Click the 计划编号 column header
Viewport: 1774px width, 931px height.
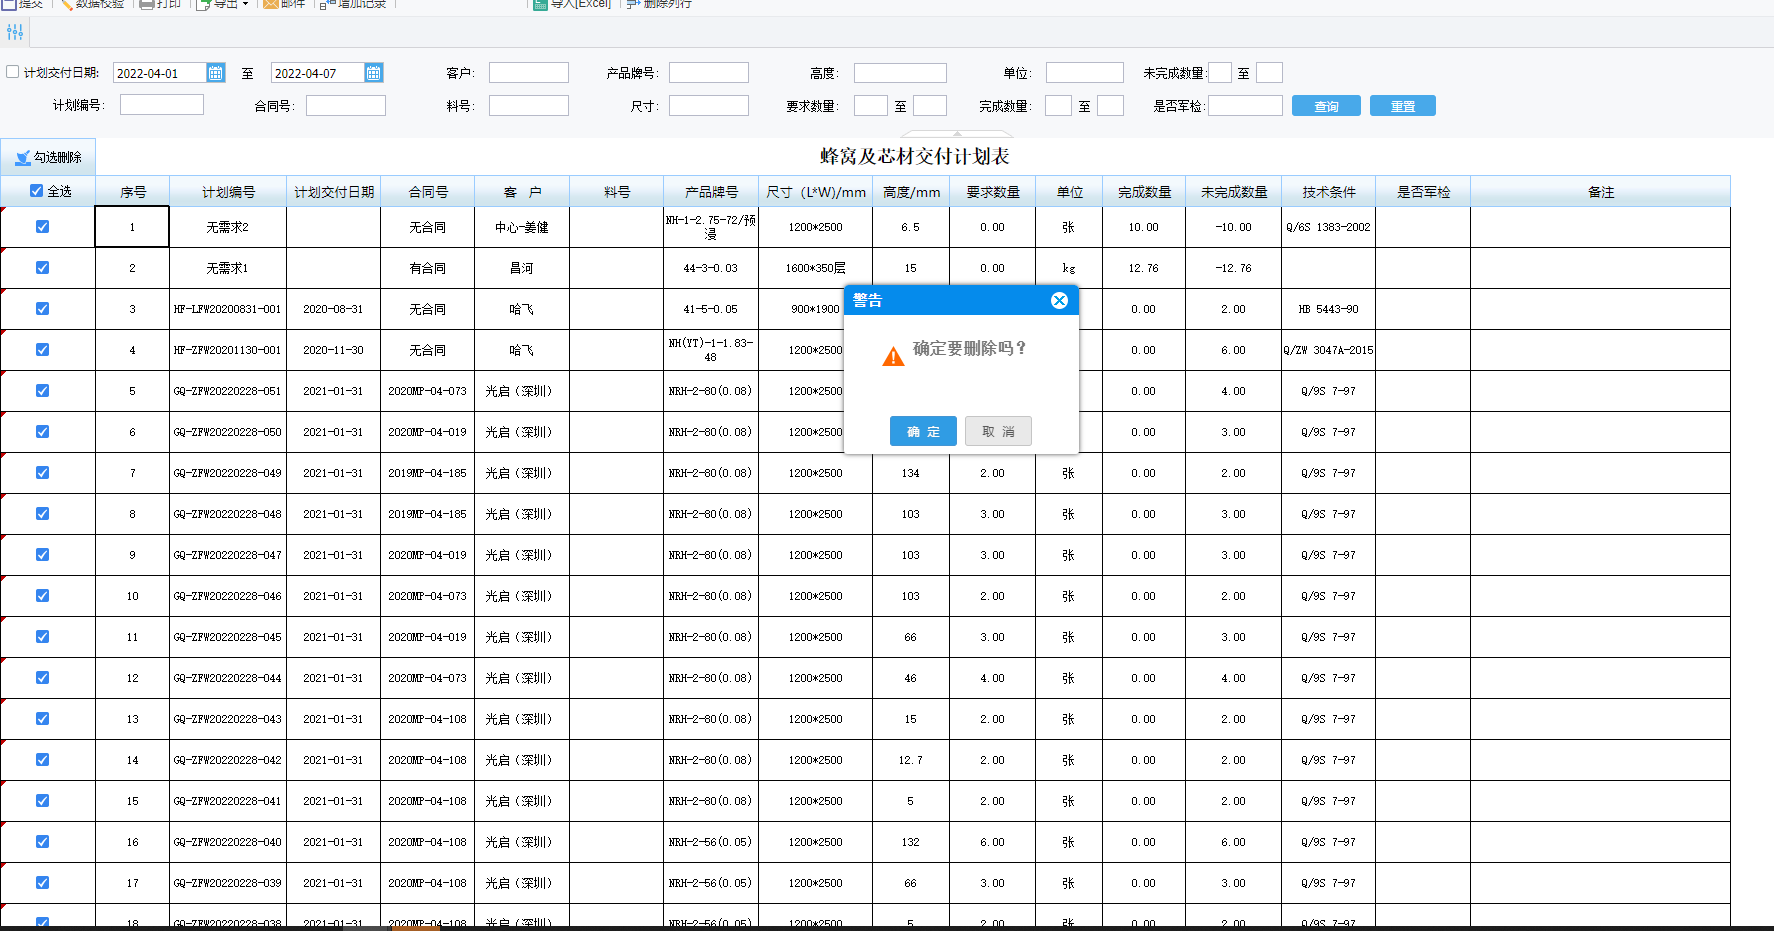click(x=228, y=192)
